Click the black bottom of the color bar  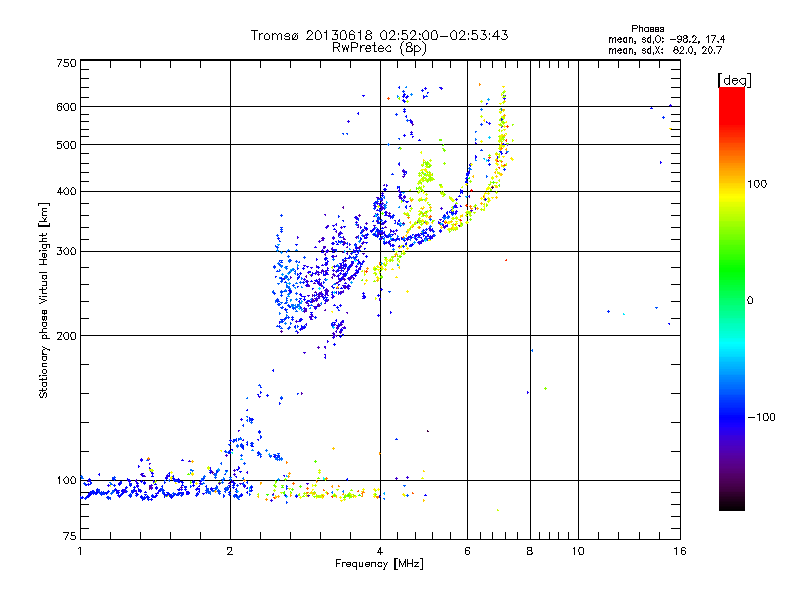732,504
